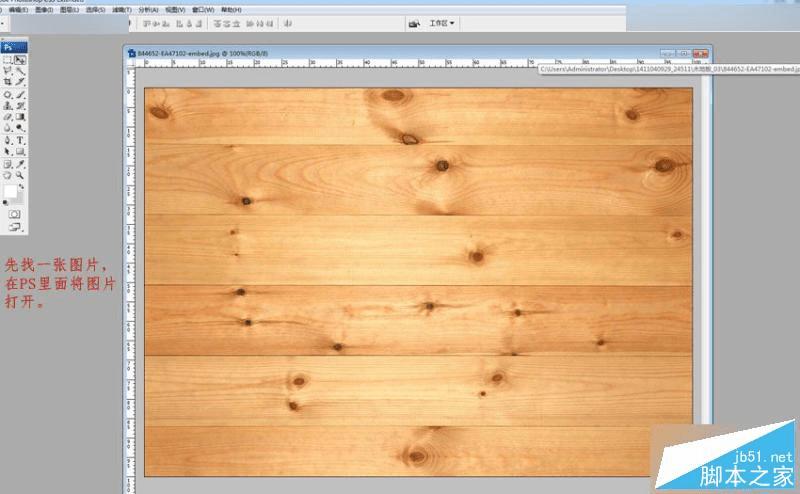This screenshot has height=494, width=800.
Task: Select the History Brush tool
Action: point(20,106)
